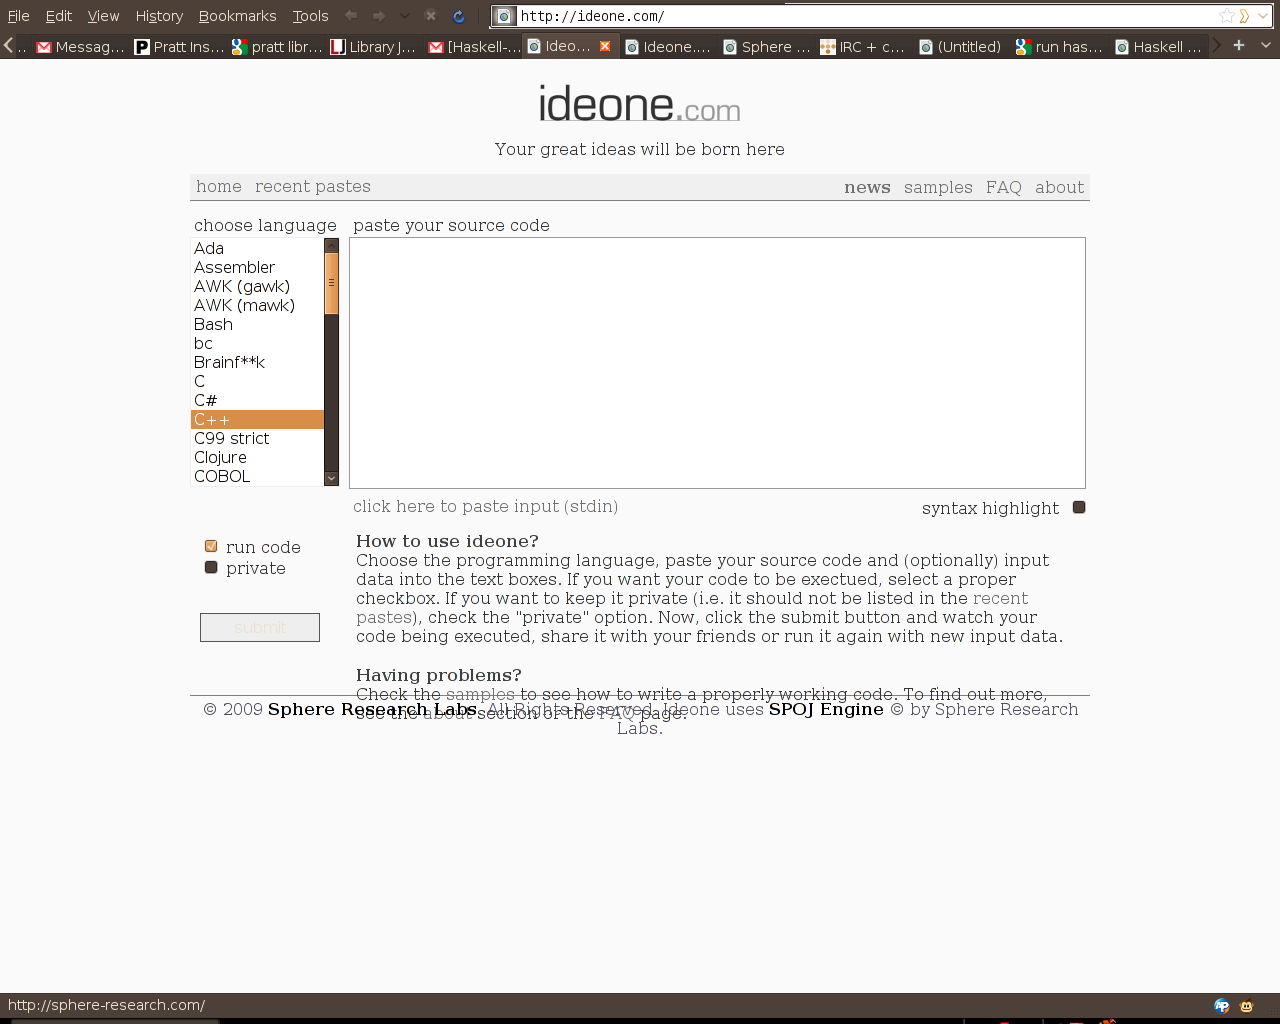Switch to the IRC + c... tab
The width and height of the screenshot is (1280, 1024).
tap(865, 46)
